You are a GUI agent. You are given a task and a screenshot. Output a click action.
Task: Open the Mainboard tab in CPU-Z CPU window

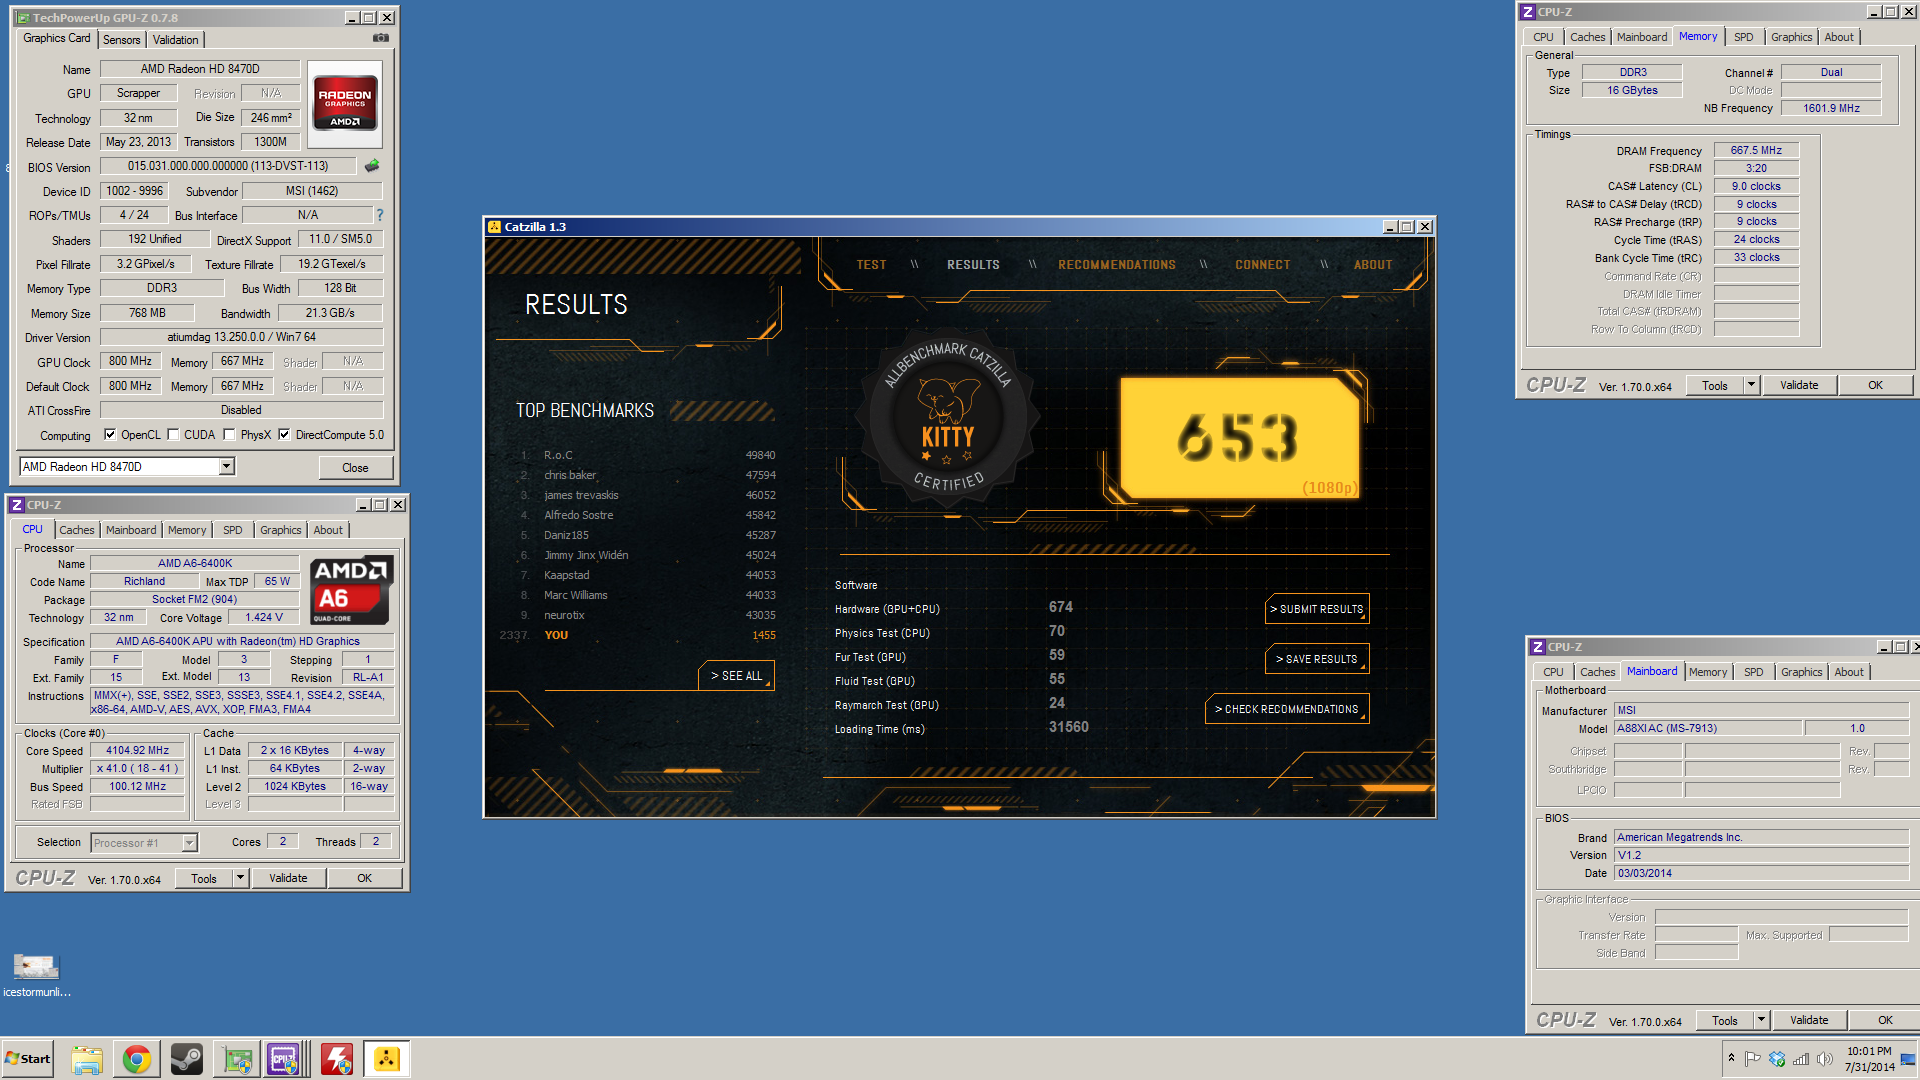tap(131, 530)
